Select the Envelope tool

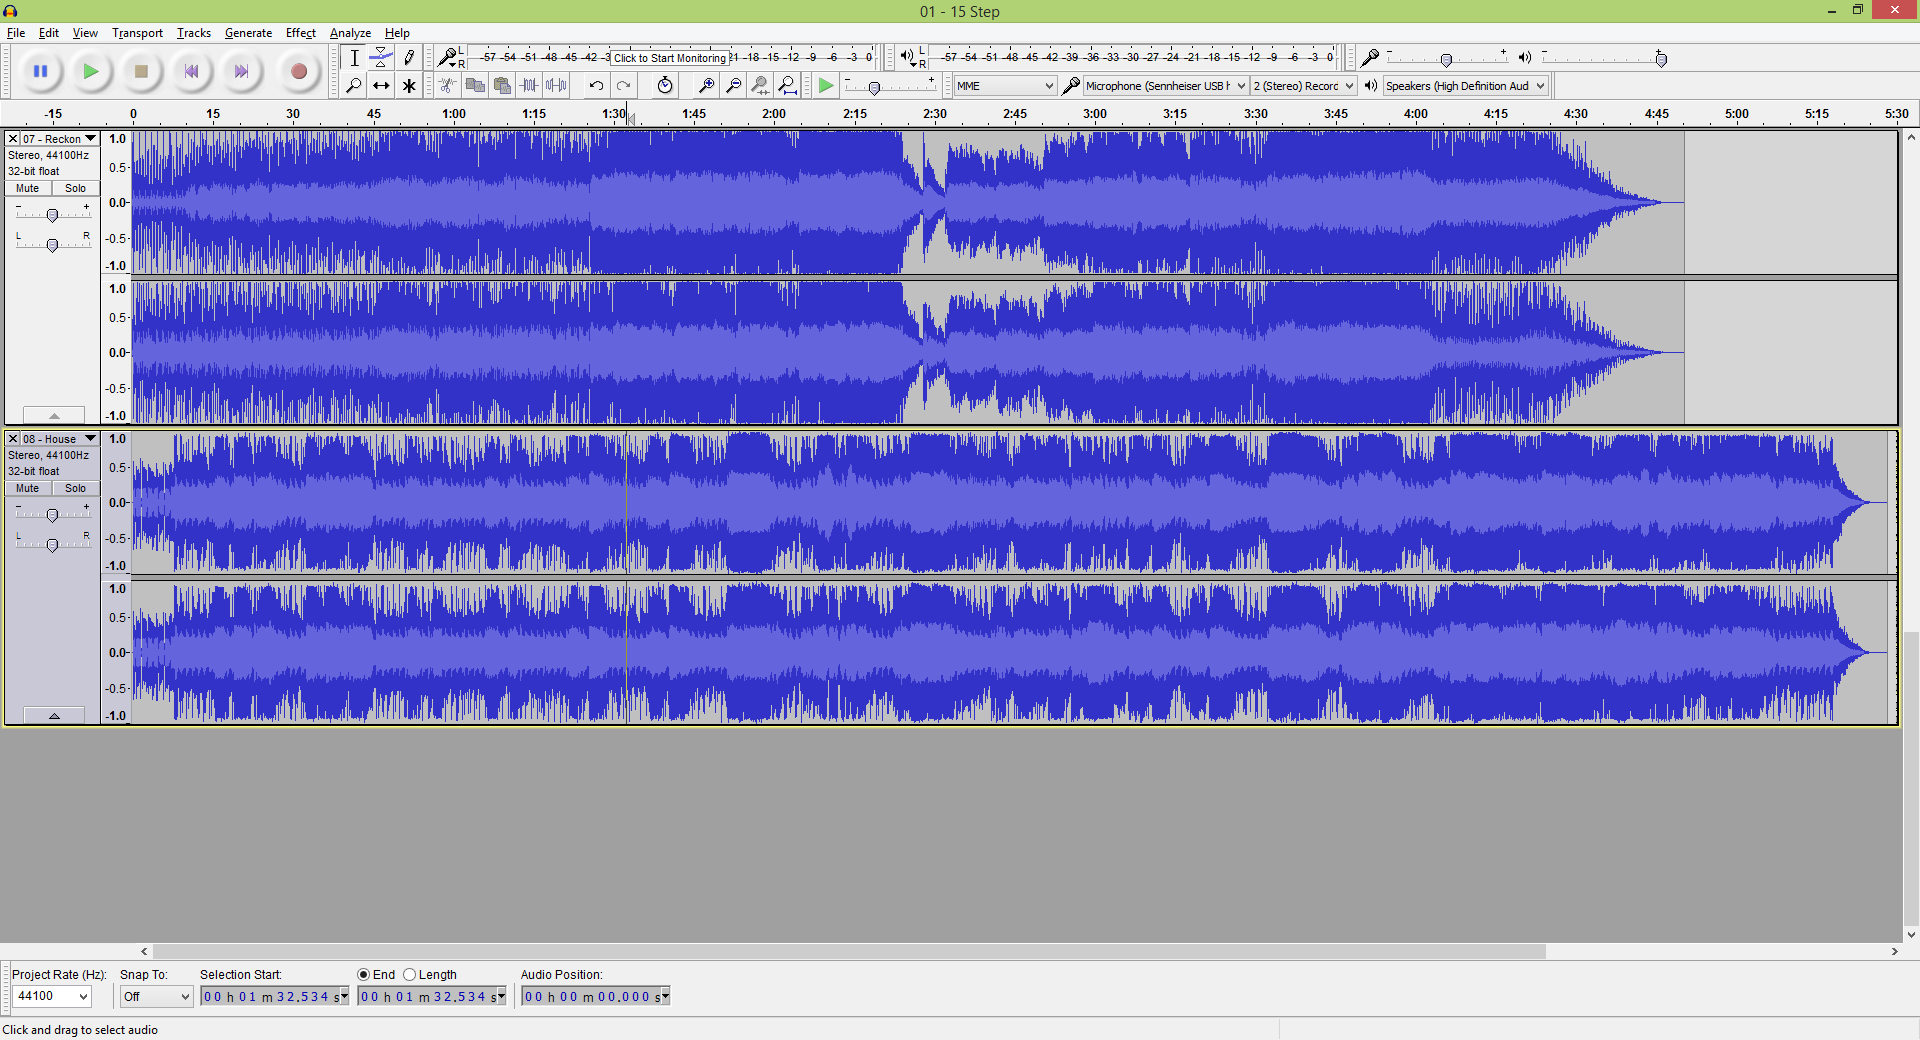(x=381, y=58)
